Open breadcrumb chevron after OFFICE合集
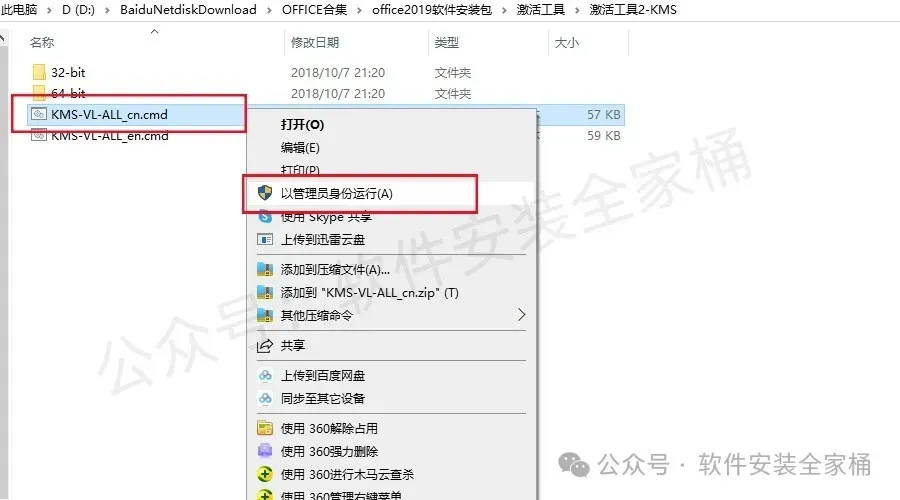900x500 pixels. coord(359,10)
